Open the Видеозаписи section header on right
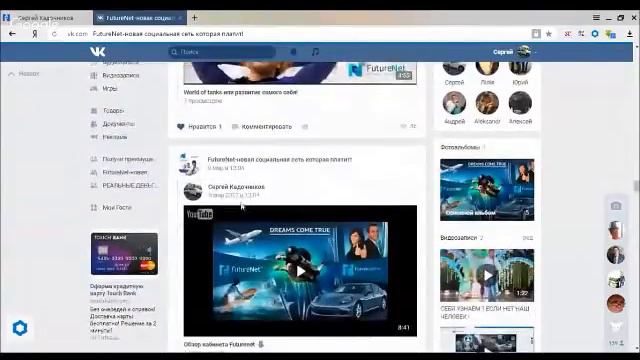640x360 pixels. pos(458,238)
